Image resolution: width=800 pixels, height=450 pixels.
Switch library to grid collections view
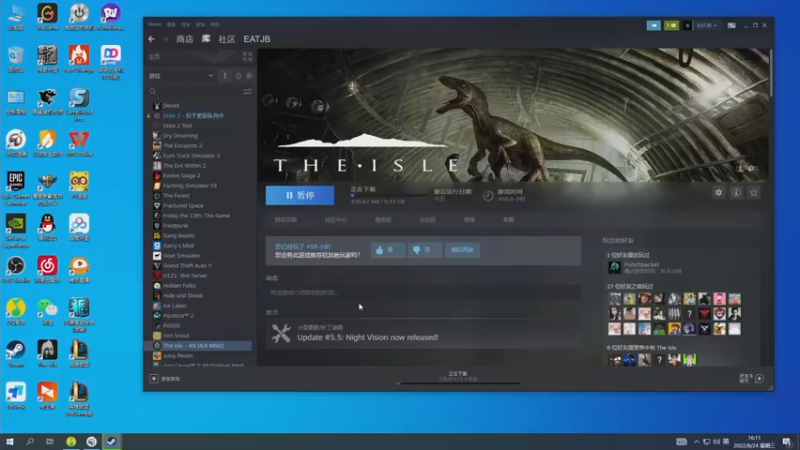[247, 57]
